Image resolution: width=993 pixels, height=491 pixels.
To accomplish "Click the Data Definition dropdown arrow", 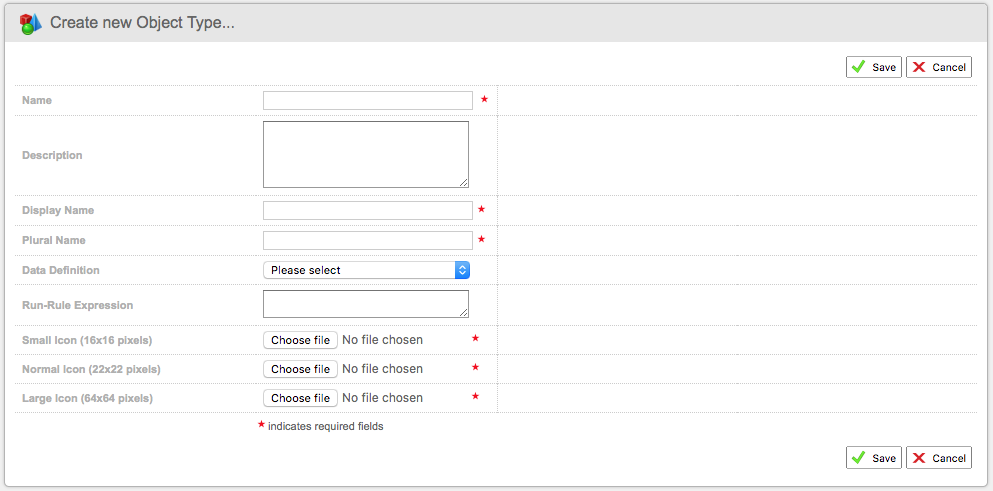I will click(462, 270).
